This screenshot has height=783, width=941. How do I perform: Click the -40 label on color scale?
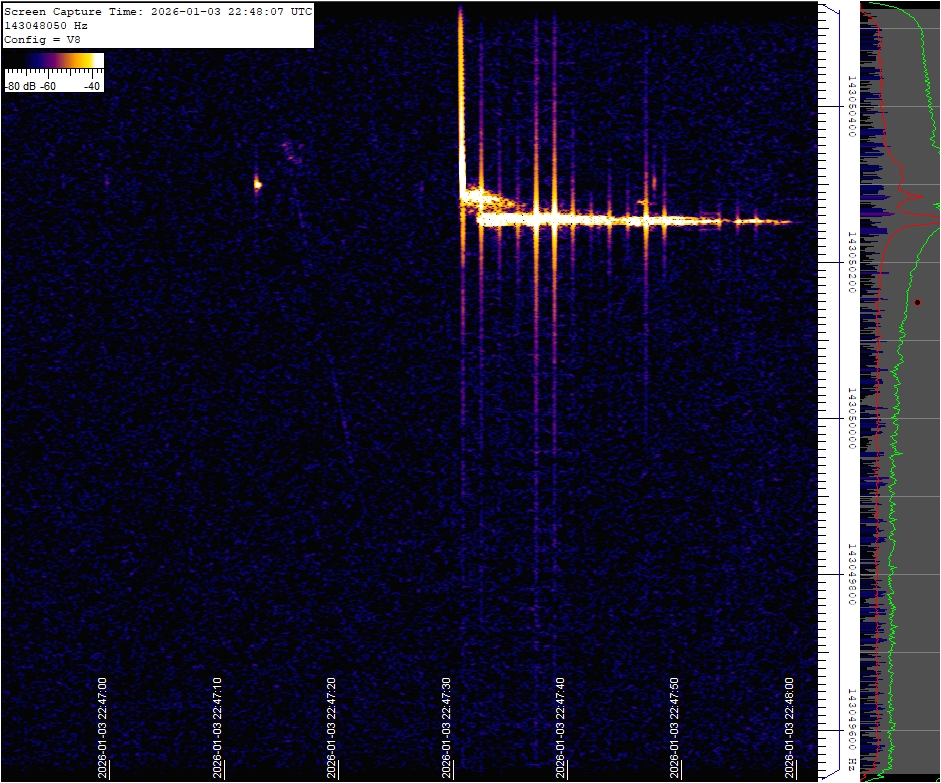tap(92, 86)
